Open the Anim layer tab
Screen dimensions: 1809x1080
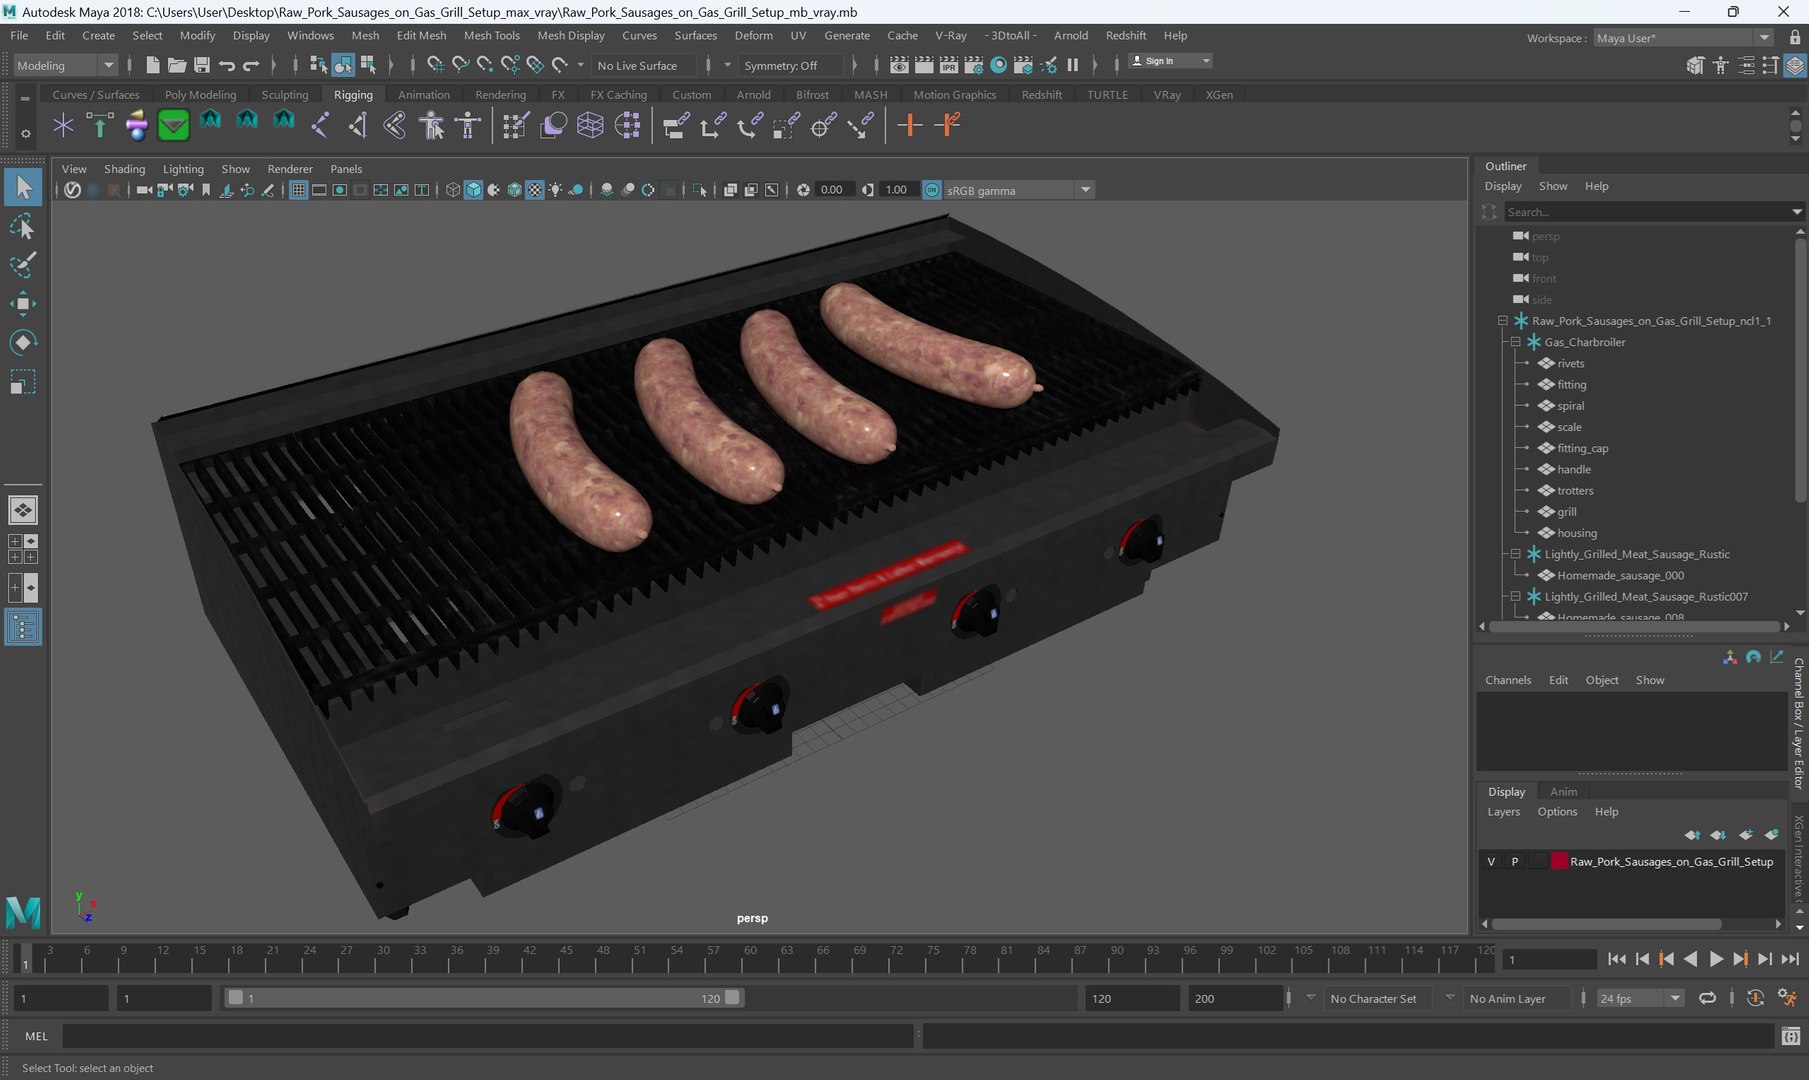coord(1563,791)
